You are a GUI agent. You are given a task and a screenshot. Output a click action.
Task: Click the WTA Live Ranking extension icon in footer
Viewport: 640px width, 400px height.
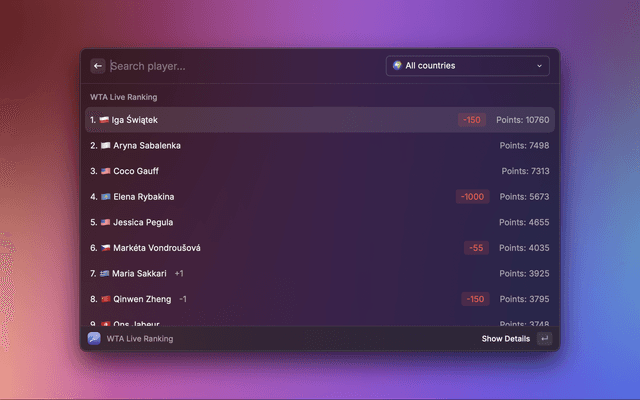pos(94,339)
